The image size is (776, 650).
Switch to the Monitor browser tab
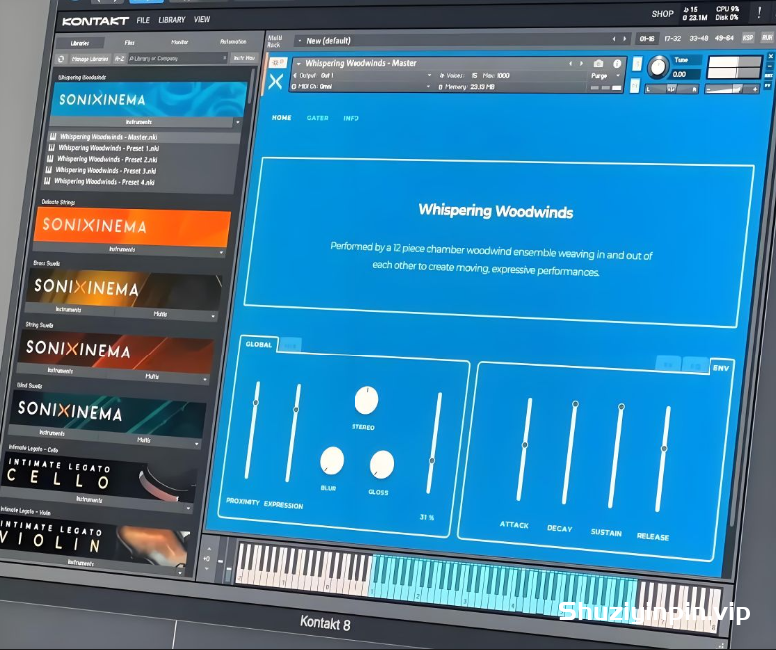pos(180,42)
